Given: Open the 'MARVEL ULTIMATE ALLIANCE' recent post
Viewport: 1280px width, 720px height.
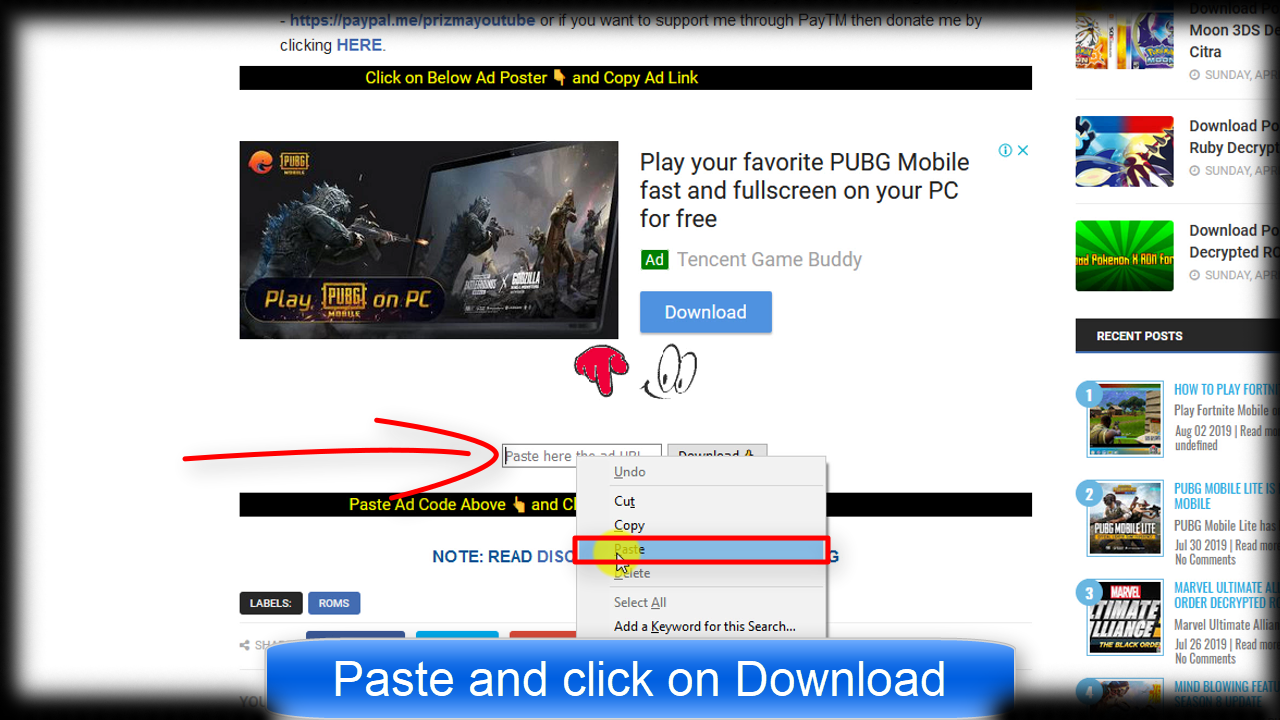Looking at the screenshot, I should 1226,595.
